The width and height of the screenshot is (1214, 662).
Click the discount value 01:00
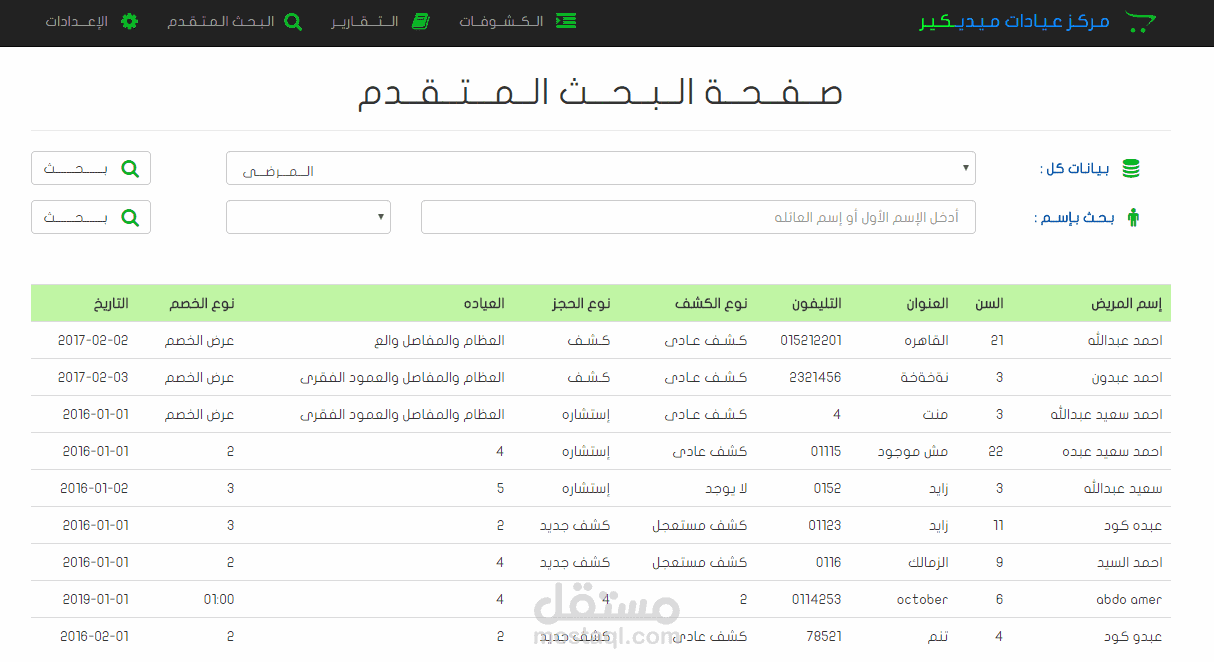(218, 599)
